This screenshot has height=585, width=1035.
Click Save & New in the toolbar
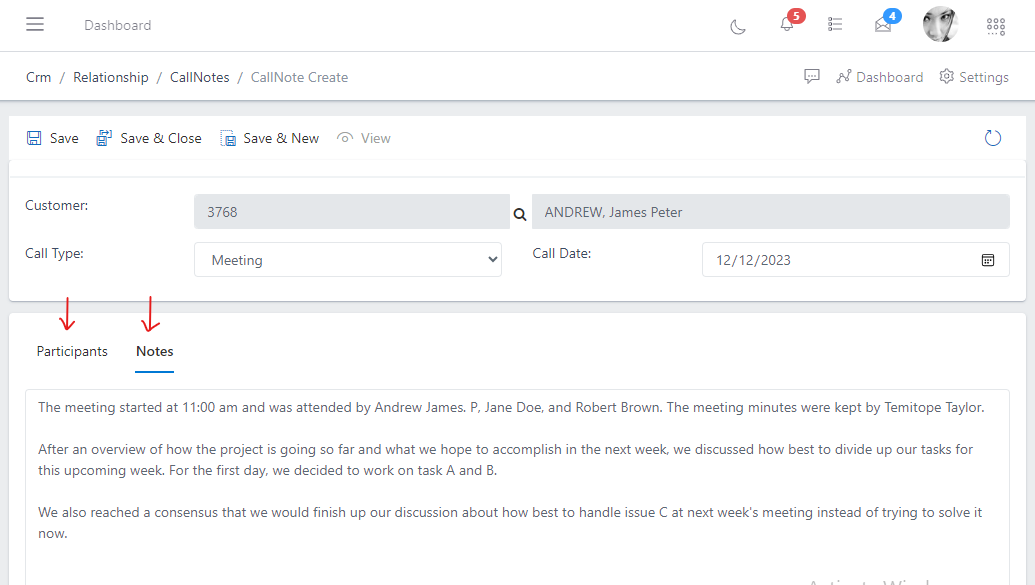pos(269,138)
